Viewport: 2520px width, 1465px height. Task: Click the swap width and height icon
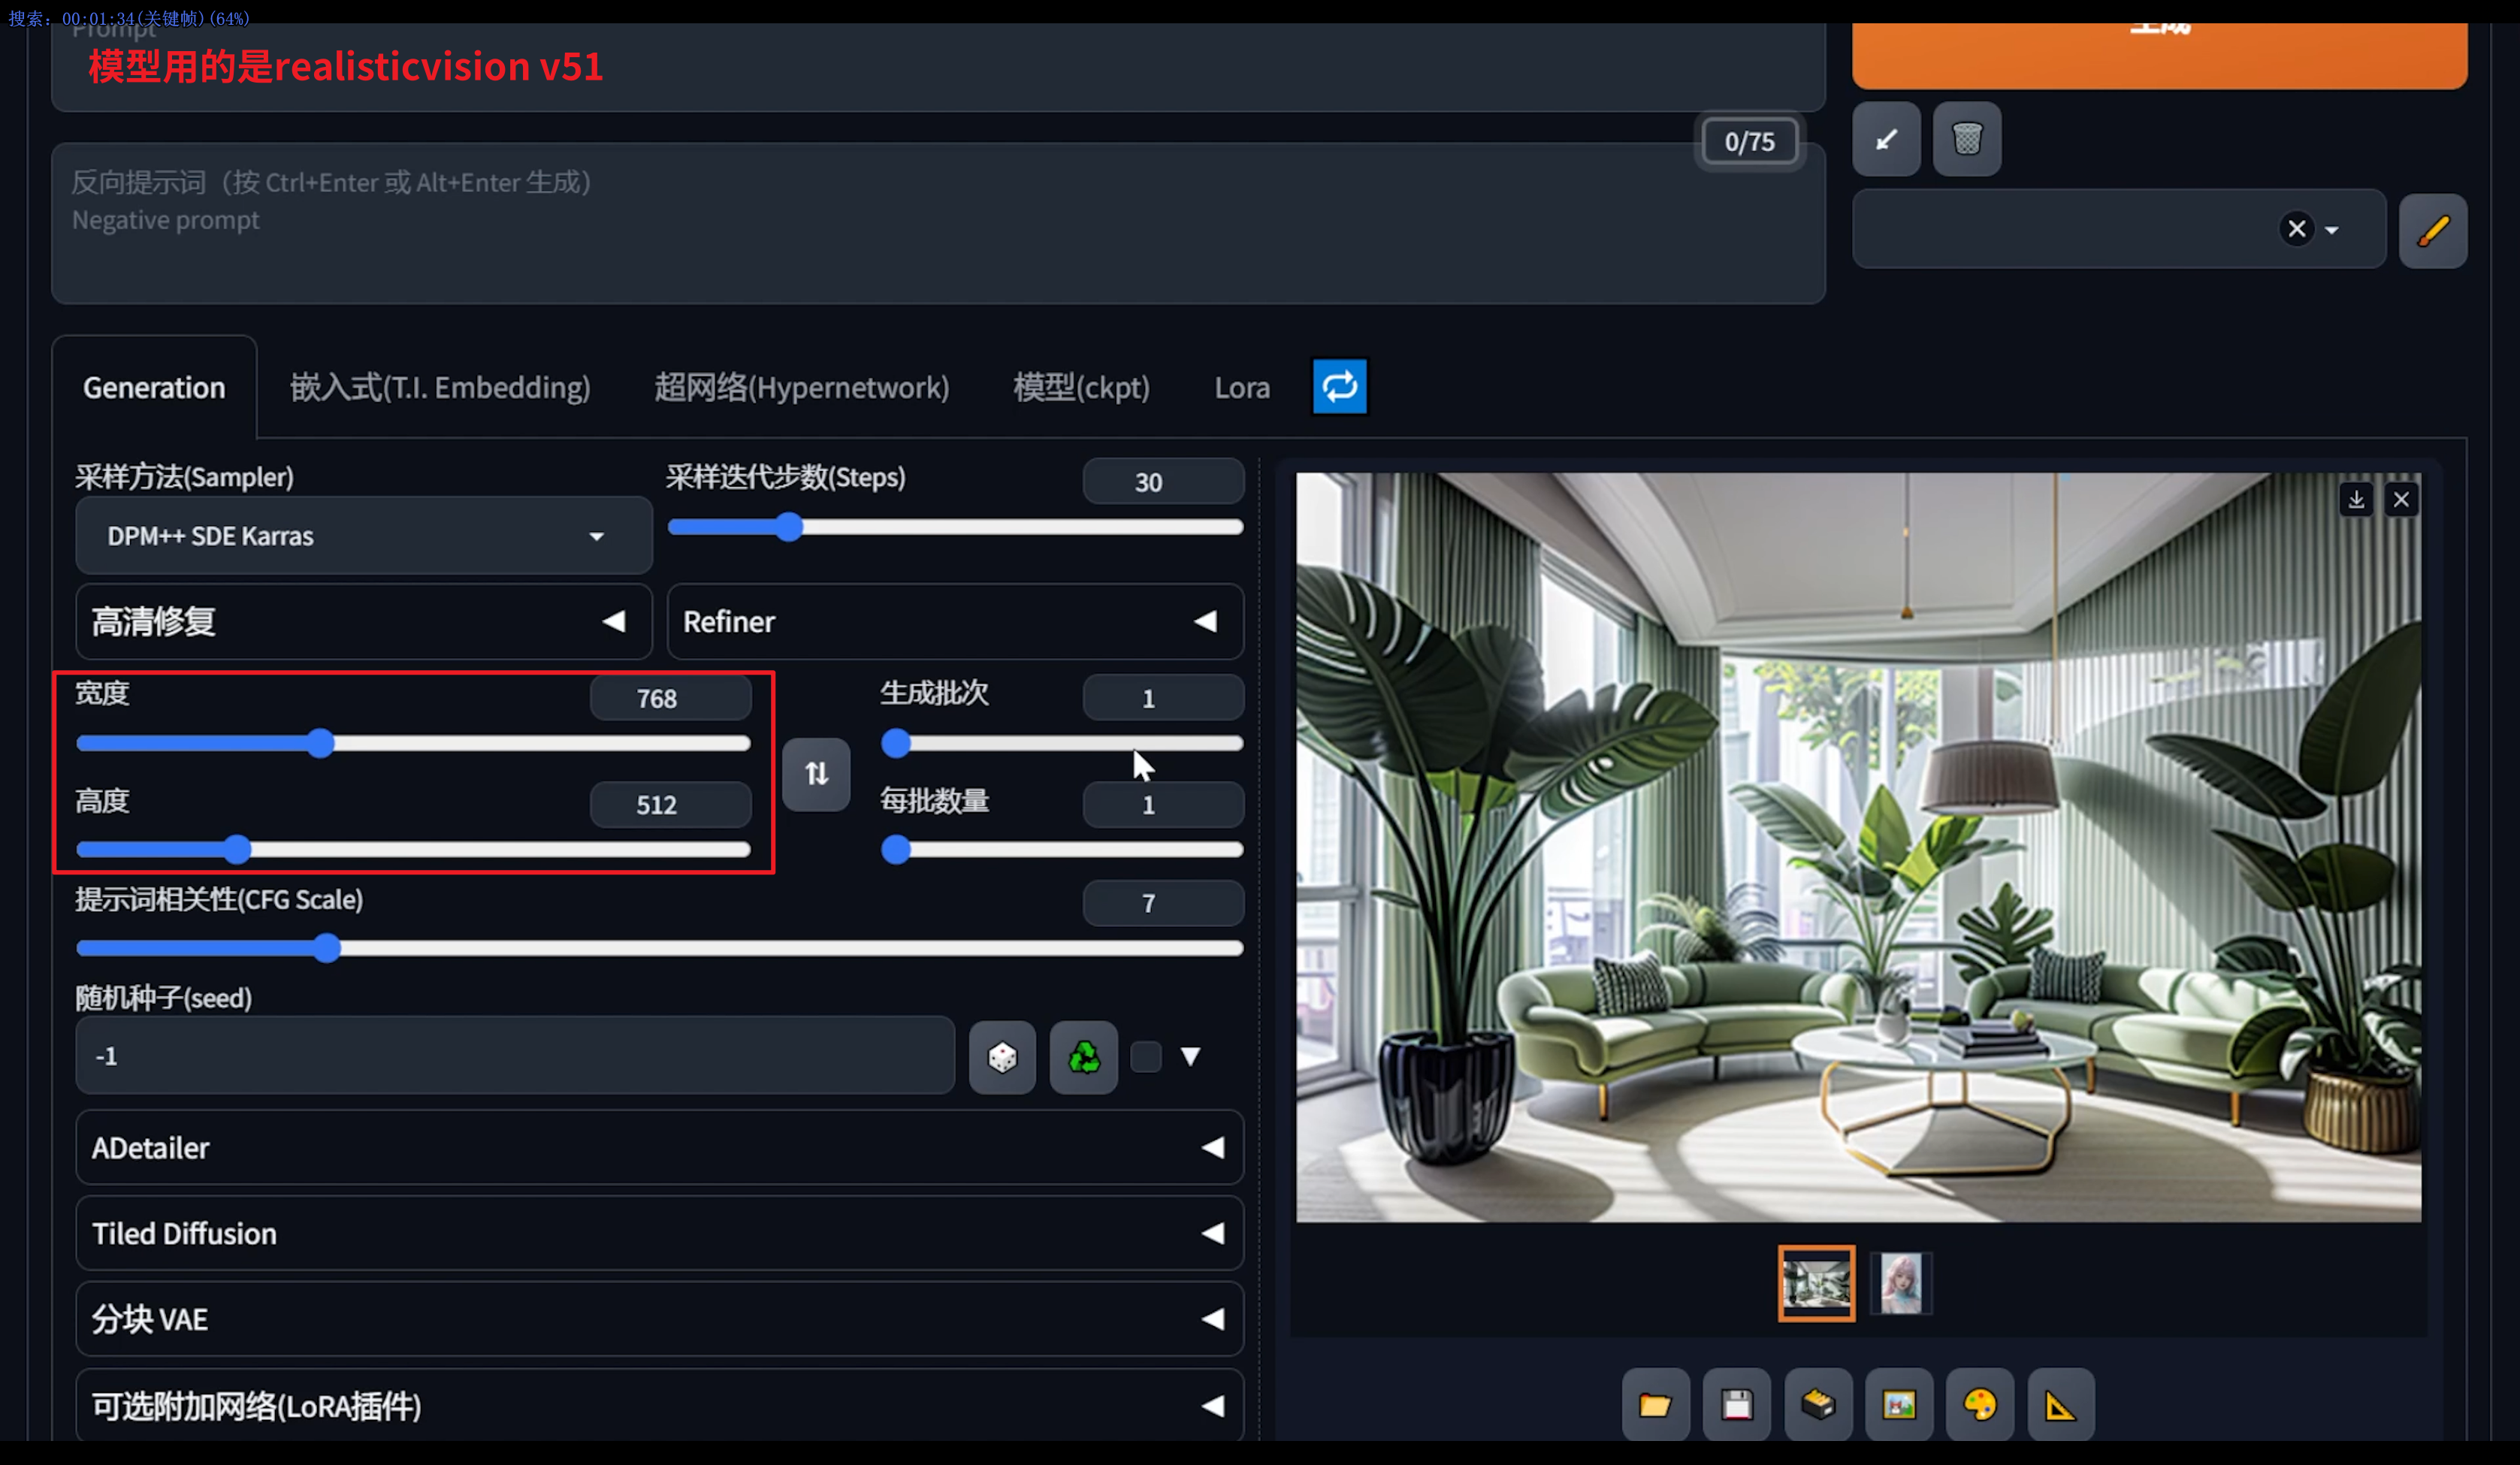pos(816,774)
